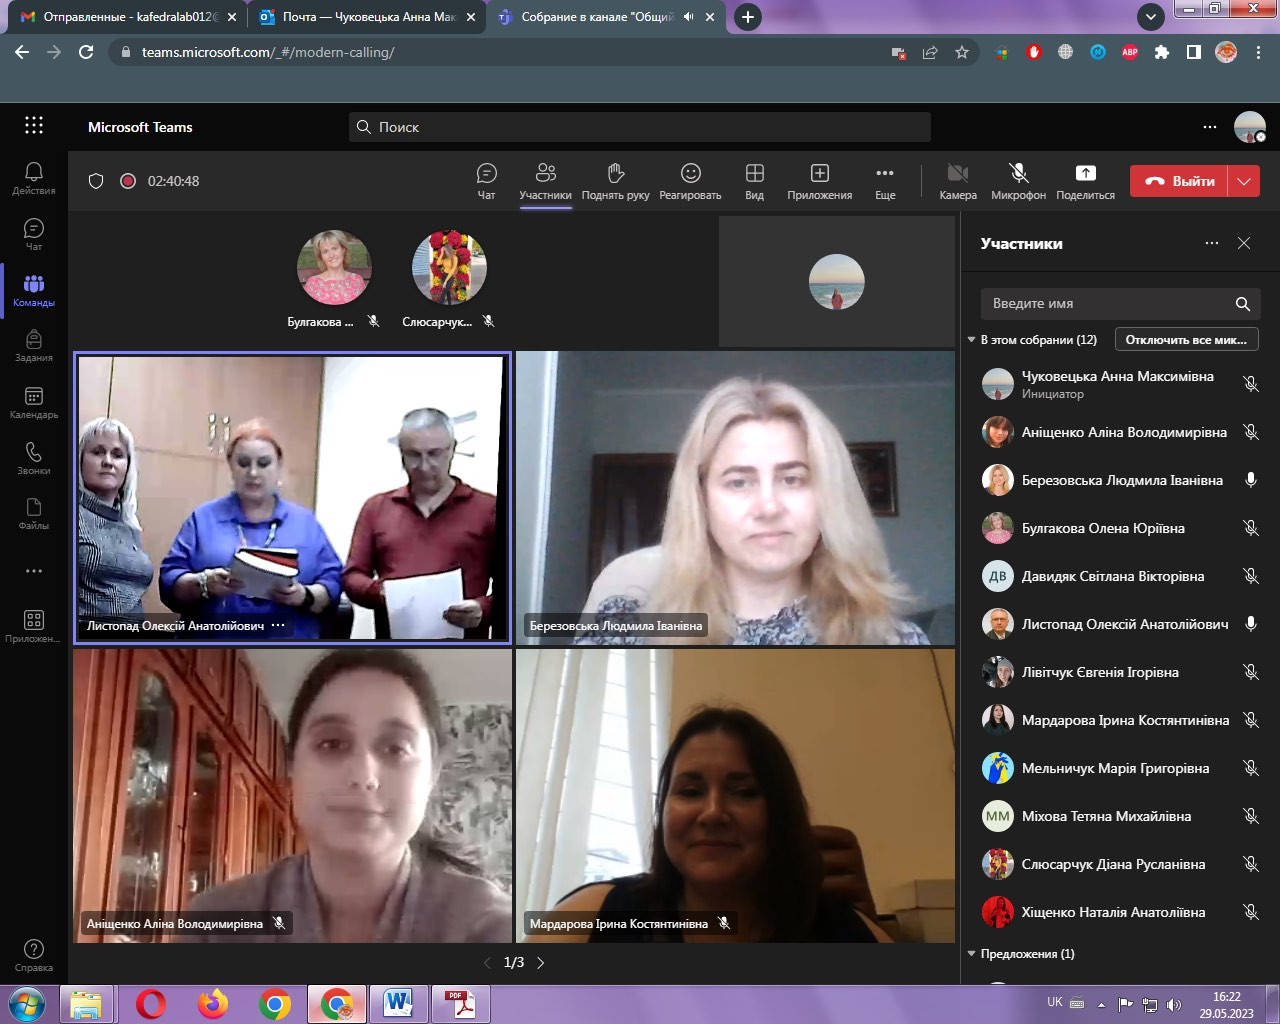Collapse the Предложения section
This screenshot has height=1024, width=1280.
tap(971, 954)
